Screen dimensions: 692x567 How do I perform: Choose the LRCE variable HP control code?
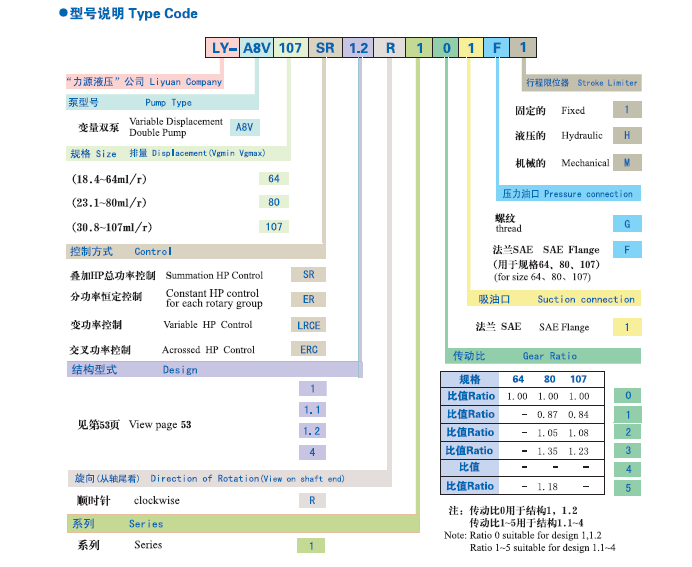click(x=308, y=325)
